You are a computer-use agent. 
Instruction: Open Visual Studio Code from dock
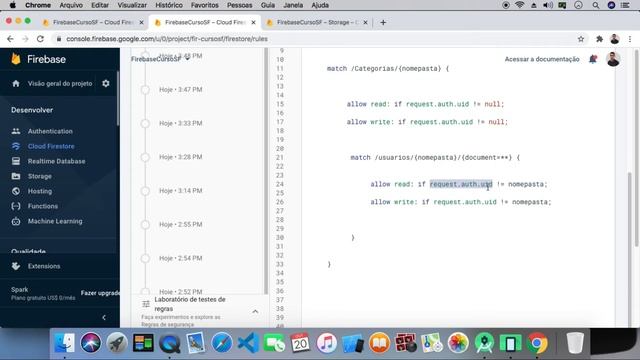coord(249,342)
